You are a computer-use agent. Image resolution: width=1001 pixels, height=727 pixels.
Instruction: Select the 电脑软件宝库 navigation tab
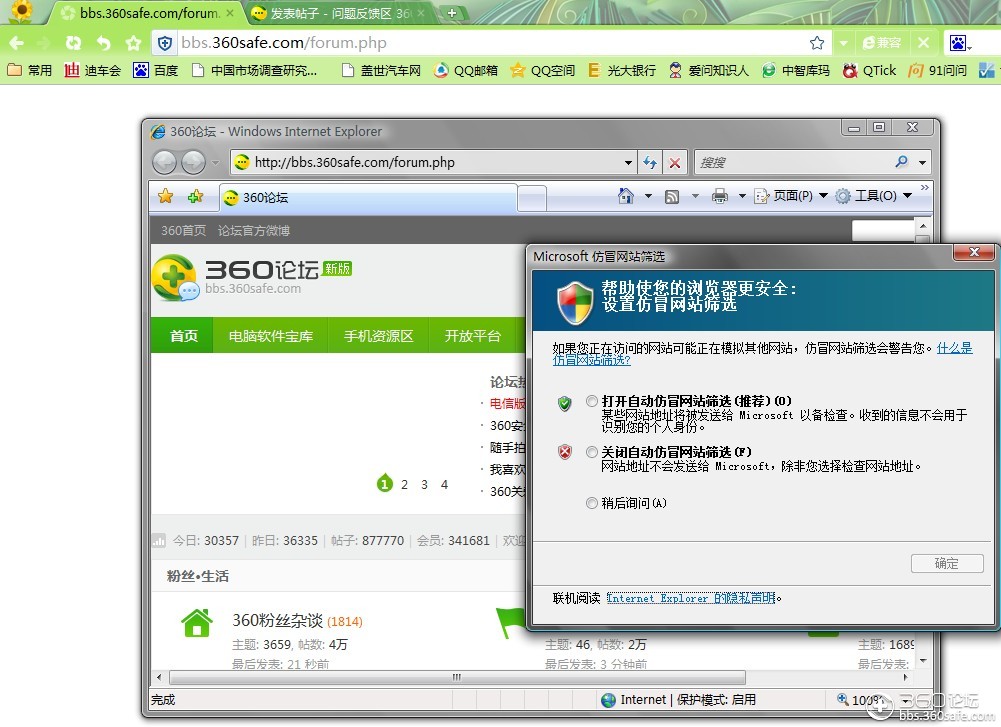tap(271, 336)
